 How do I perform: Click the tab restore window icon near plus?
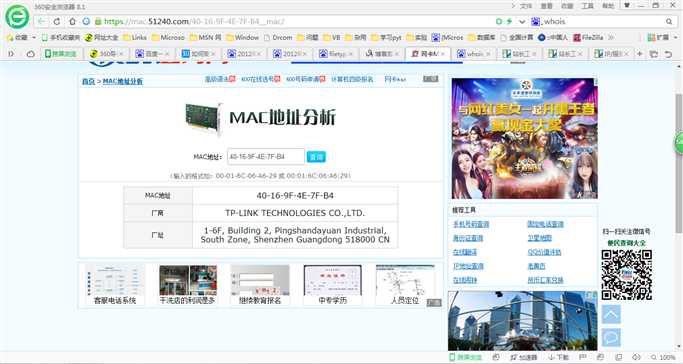click(654, 54)
